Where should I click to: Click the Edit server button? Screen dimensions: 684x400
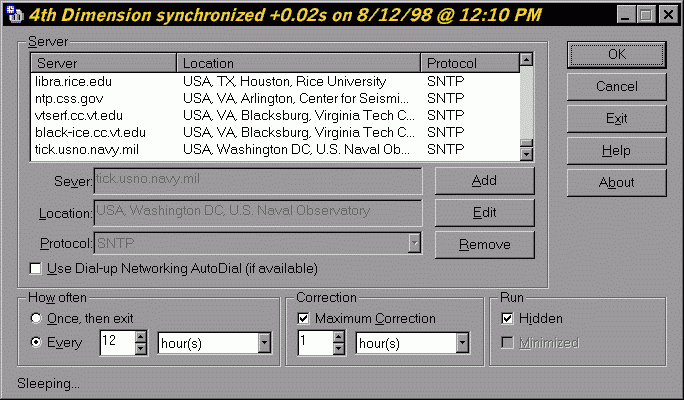pyautogui.click(x=485, y=213)
